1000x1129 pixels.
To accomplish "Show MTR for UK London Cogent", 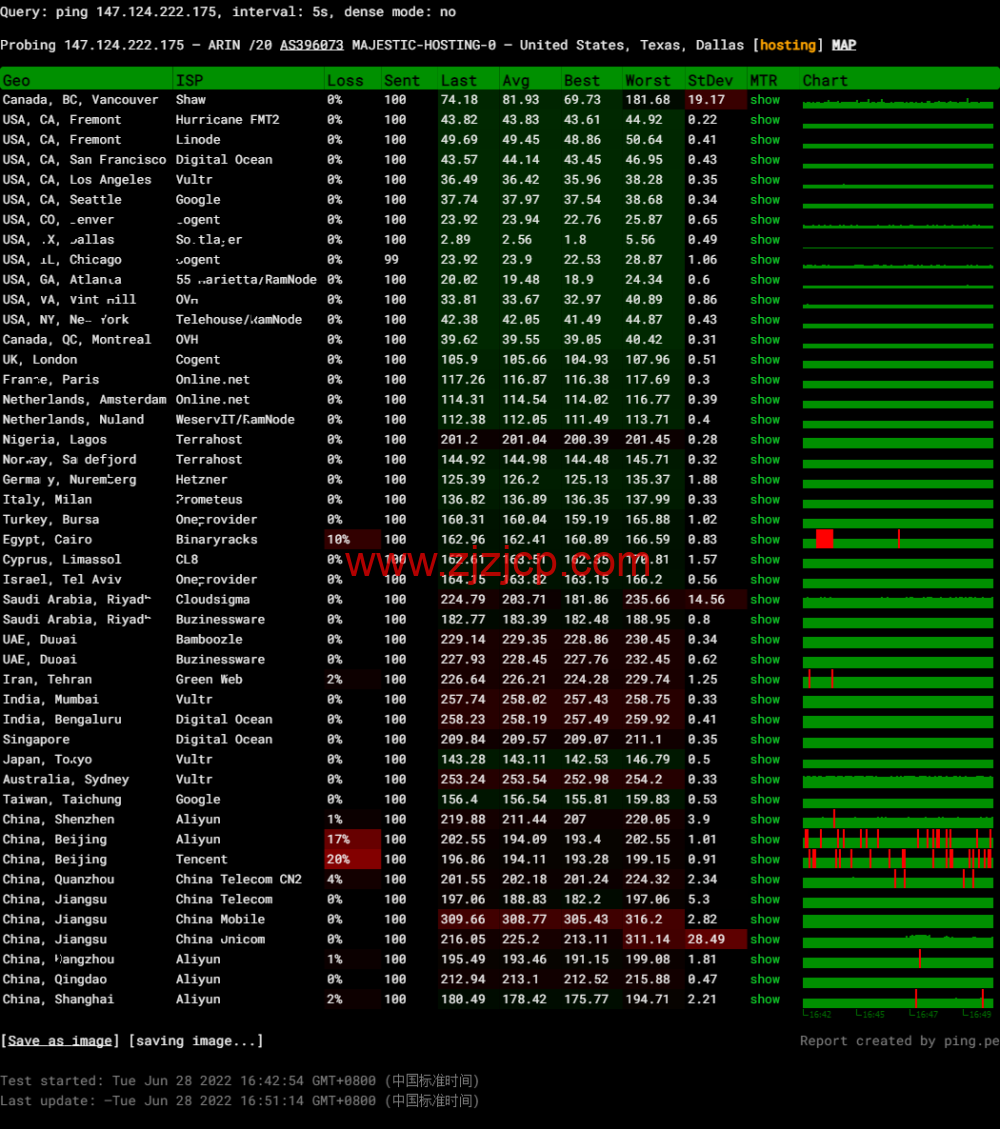I will (x=765, y=360).
